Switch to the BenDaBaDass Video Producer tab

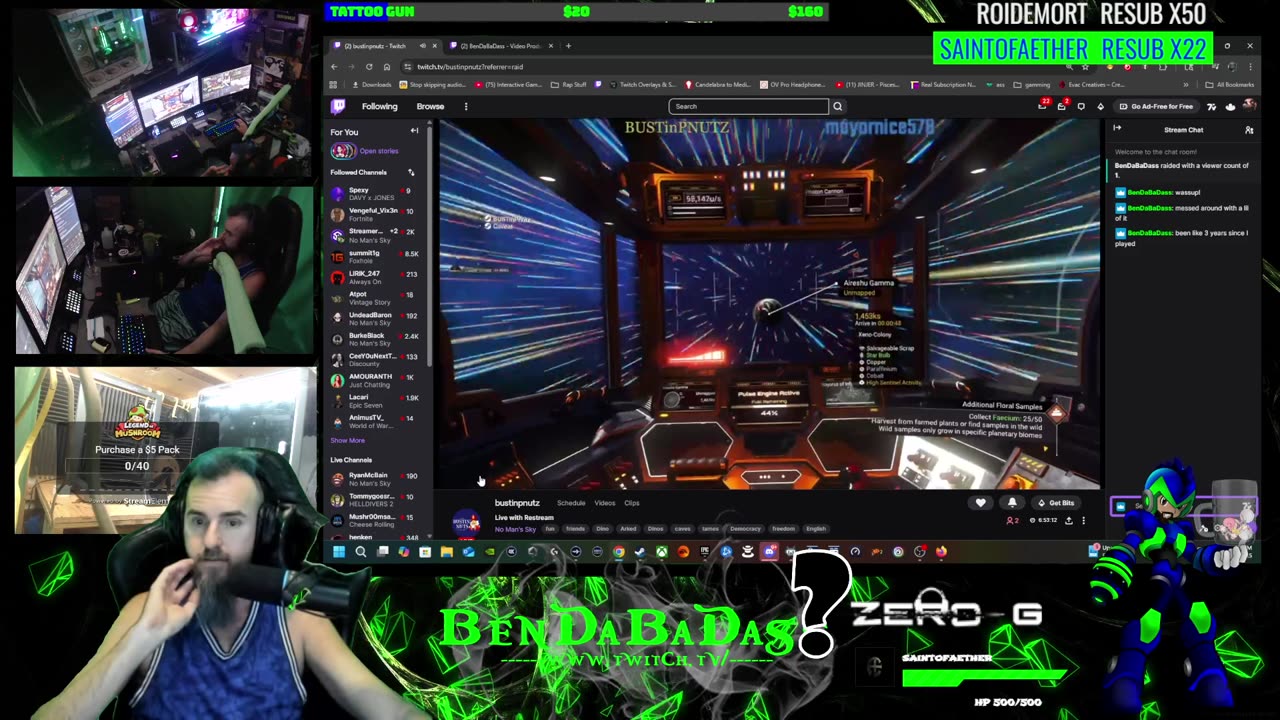click(x=500, y=46)
